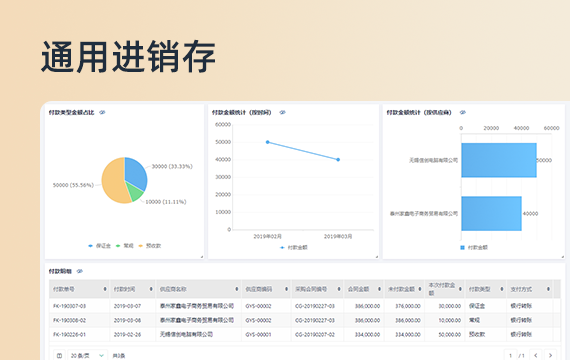Image resolution: width=570 pixels, height=360 pixels.
Task: Click 无锡 supplier name in table's last row
Action: (186, 335)
